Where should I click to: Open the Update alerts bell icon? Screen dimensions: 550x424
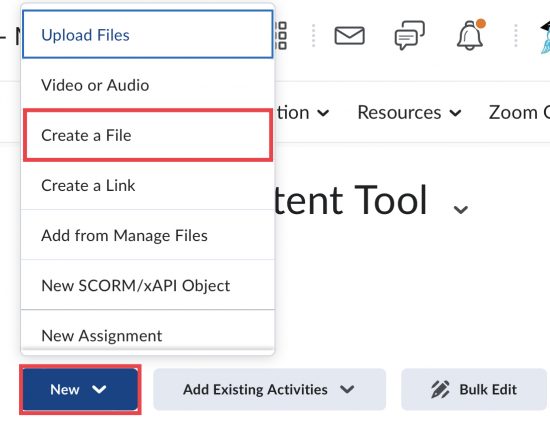pos(470,35)
